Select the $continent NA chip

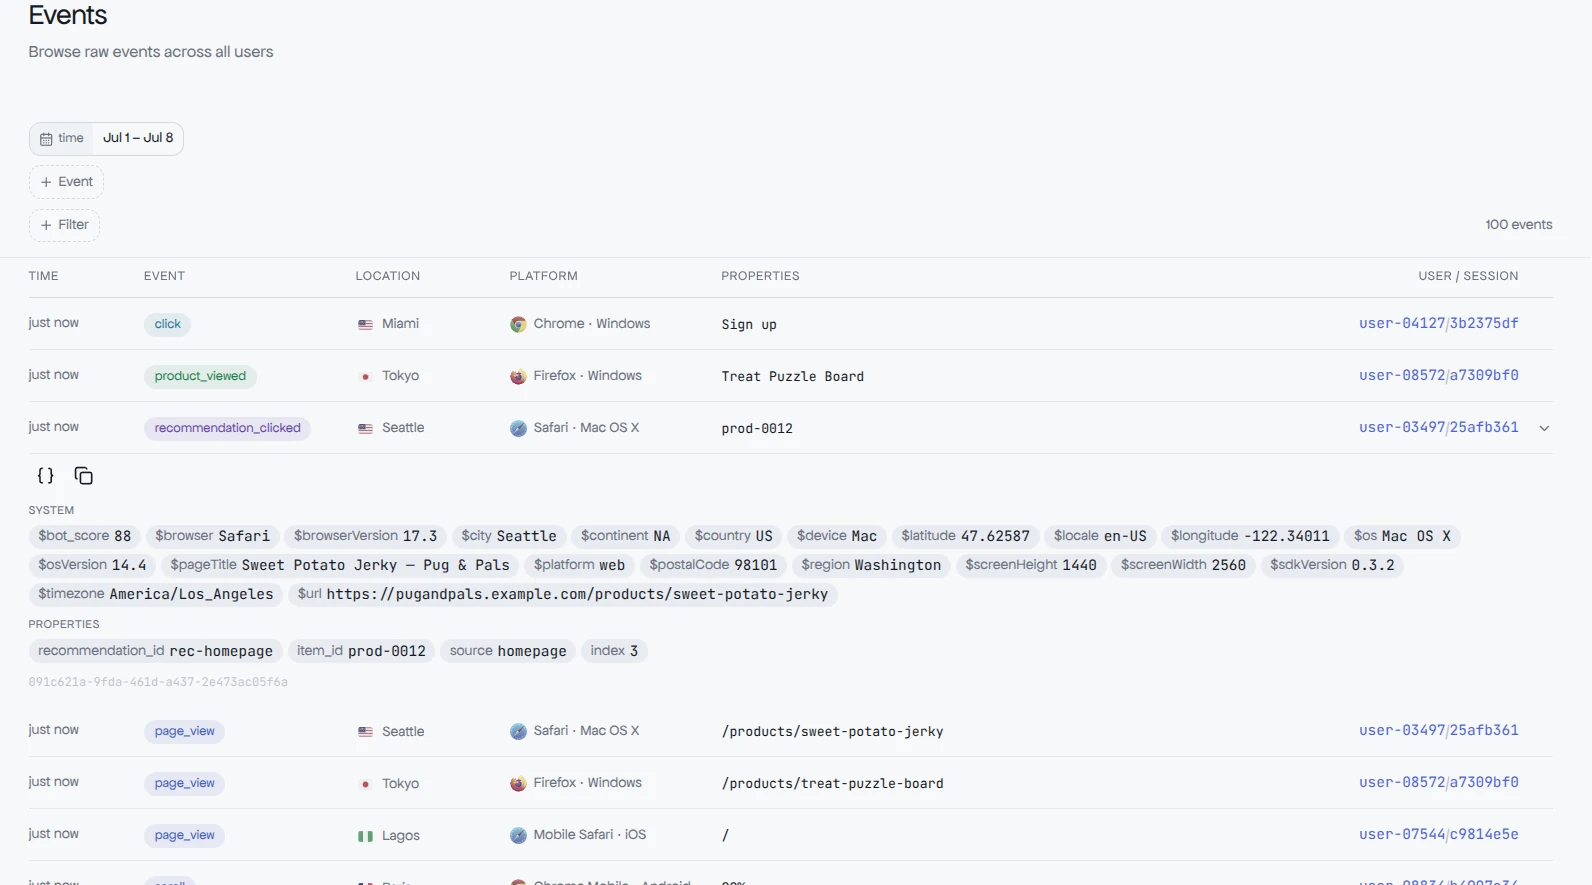pyautogui.click(x=626, y=536)
